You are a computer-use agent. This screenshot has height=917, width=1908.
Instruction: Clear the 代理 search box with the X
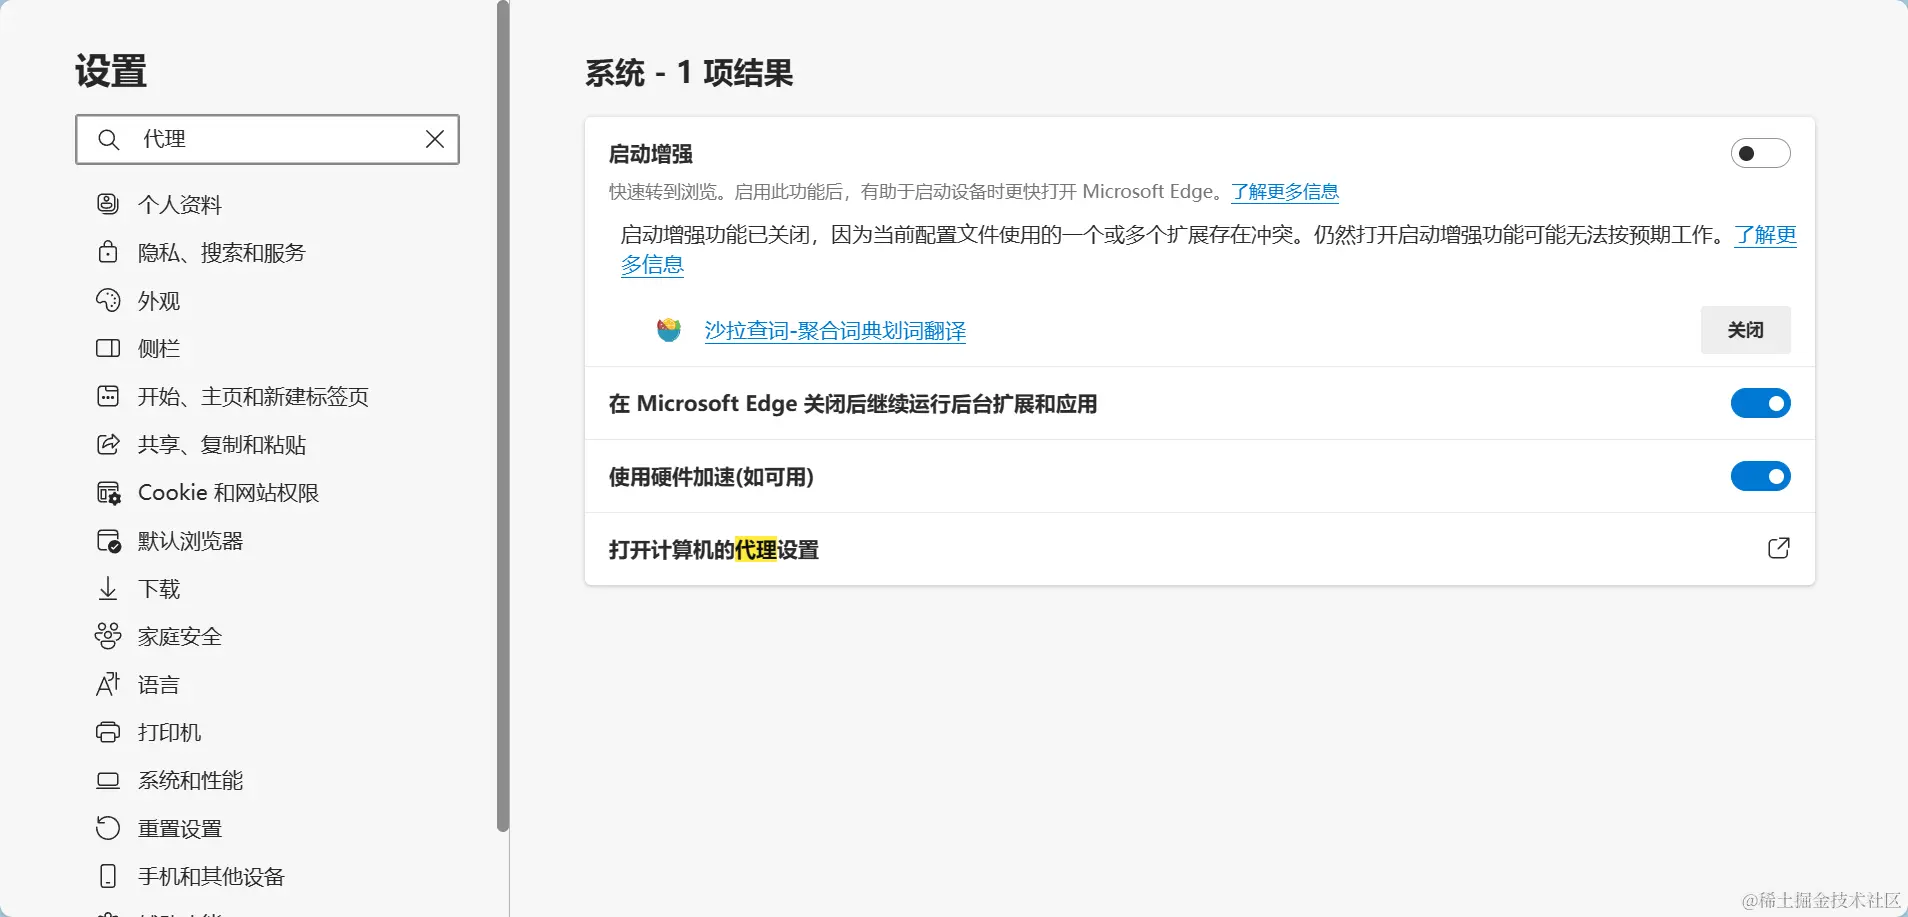coord(434,139)
